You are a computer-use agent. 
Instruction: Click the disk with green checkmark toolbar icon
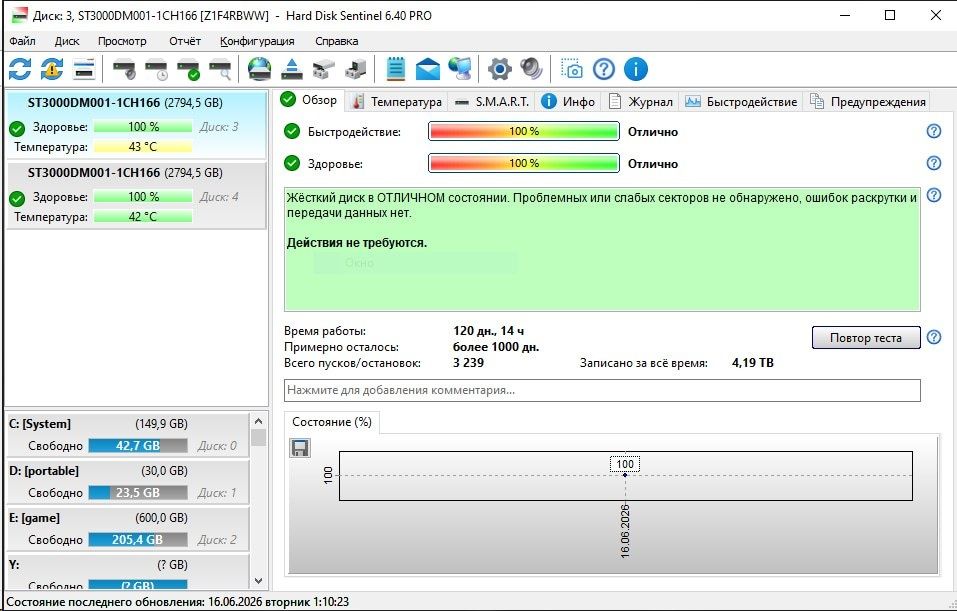[188, 69]
